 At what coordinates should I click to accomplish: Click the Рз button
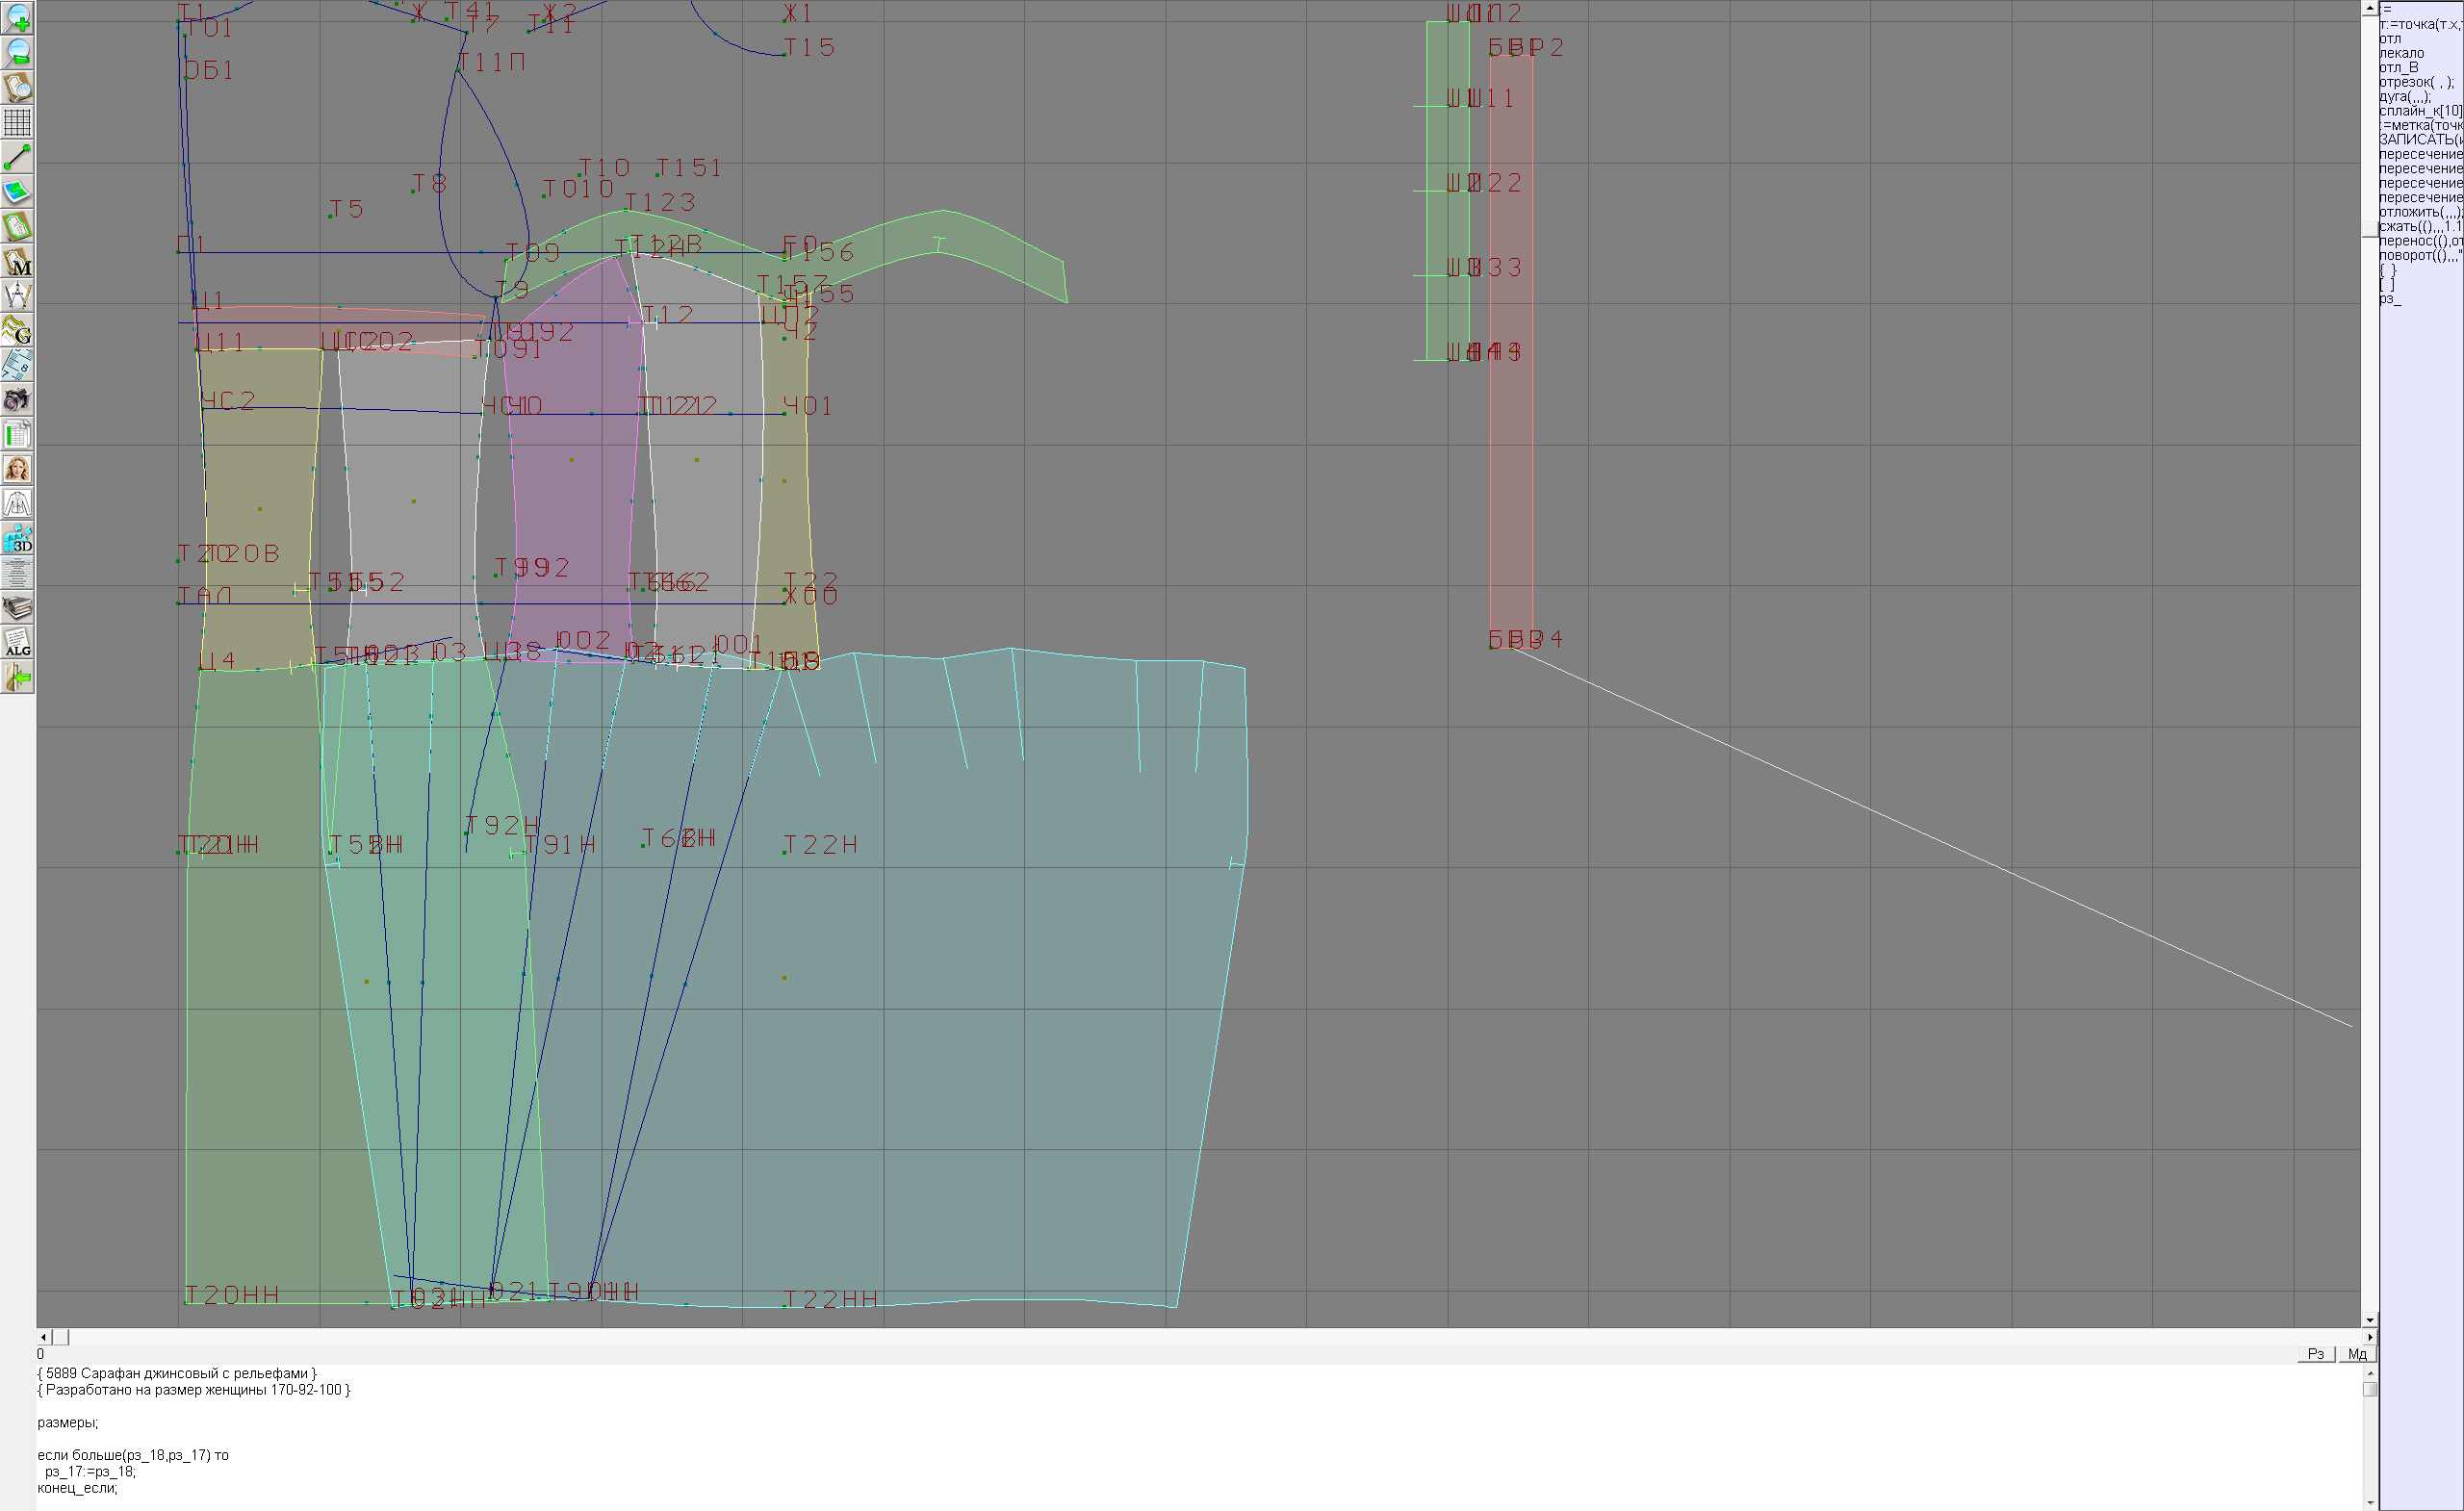[x=2315, y=1354]
